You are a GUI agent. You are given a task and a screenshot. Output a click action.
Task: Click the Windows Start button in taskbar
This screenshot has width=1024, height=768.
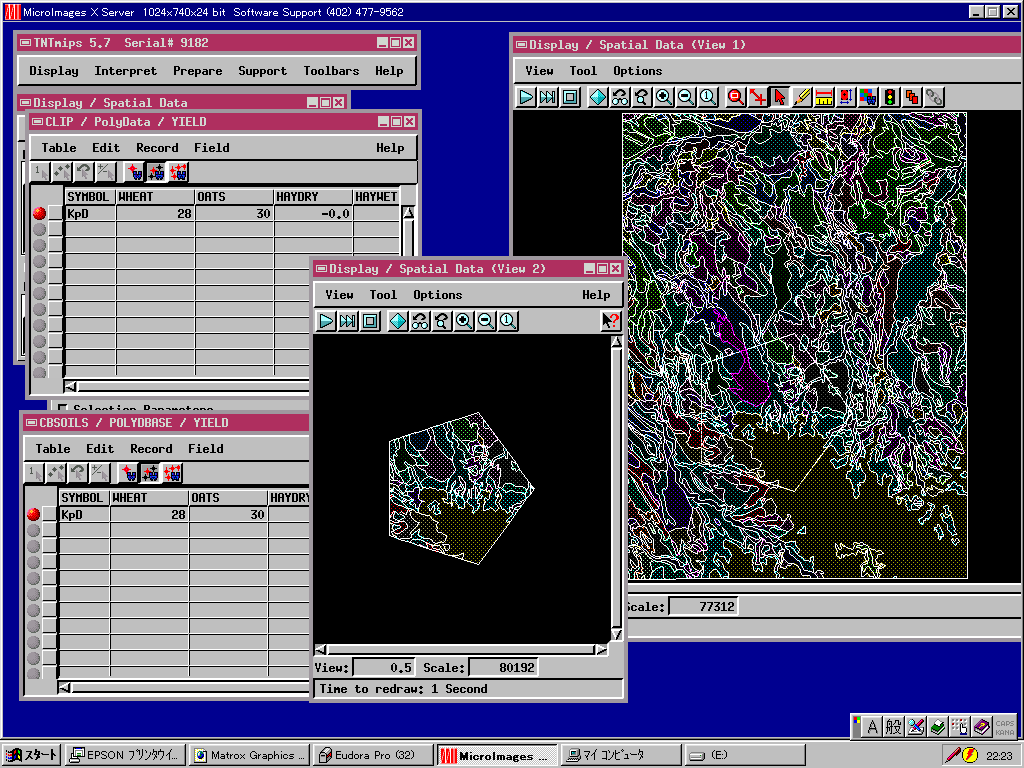[32, 755]
